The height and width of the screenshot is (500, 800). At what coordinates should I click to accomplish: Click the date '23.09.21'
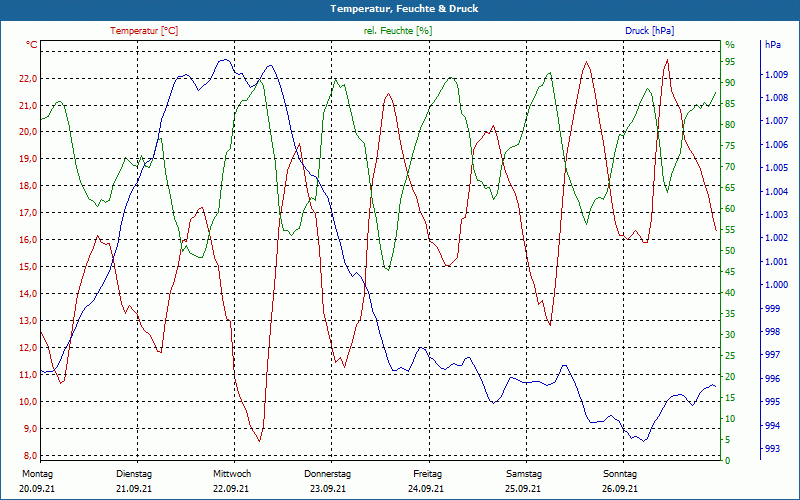[328, 489]
